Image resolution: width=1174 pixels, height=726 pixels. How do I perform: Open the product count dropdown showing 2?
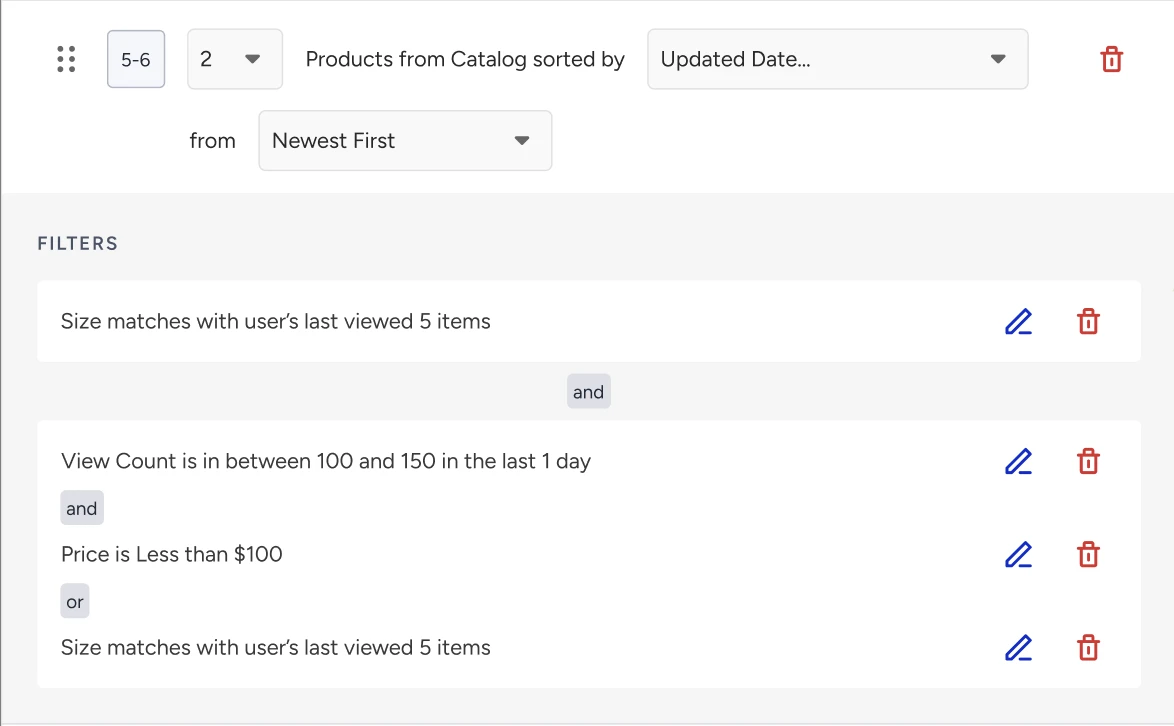(234, 59)
